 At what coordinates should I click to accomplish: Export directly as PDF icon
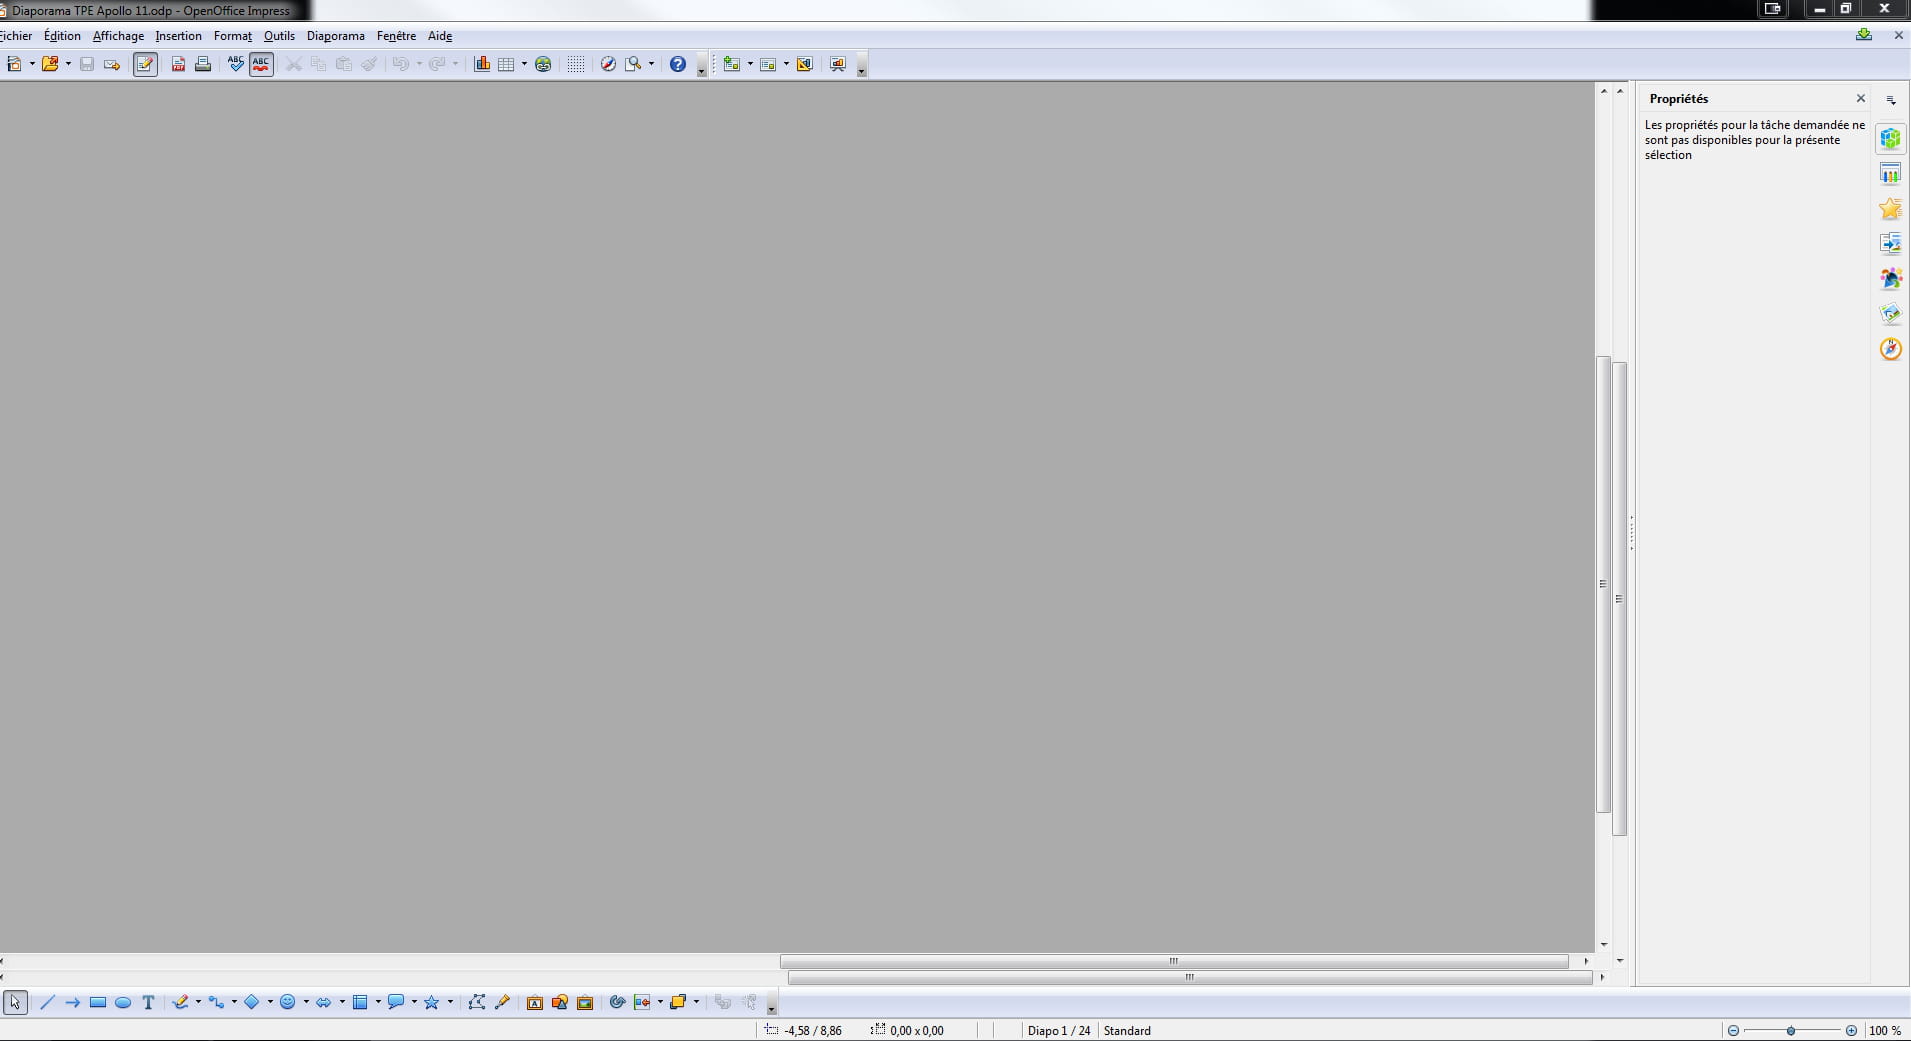click(178, 64)
